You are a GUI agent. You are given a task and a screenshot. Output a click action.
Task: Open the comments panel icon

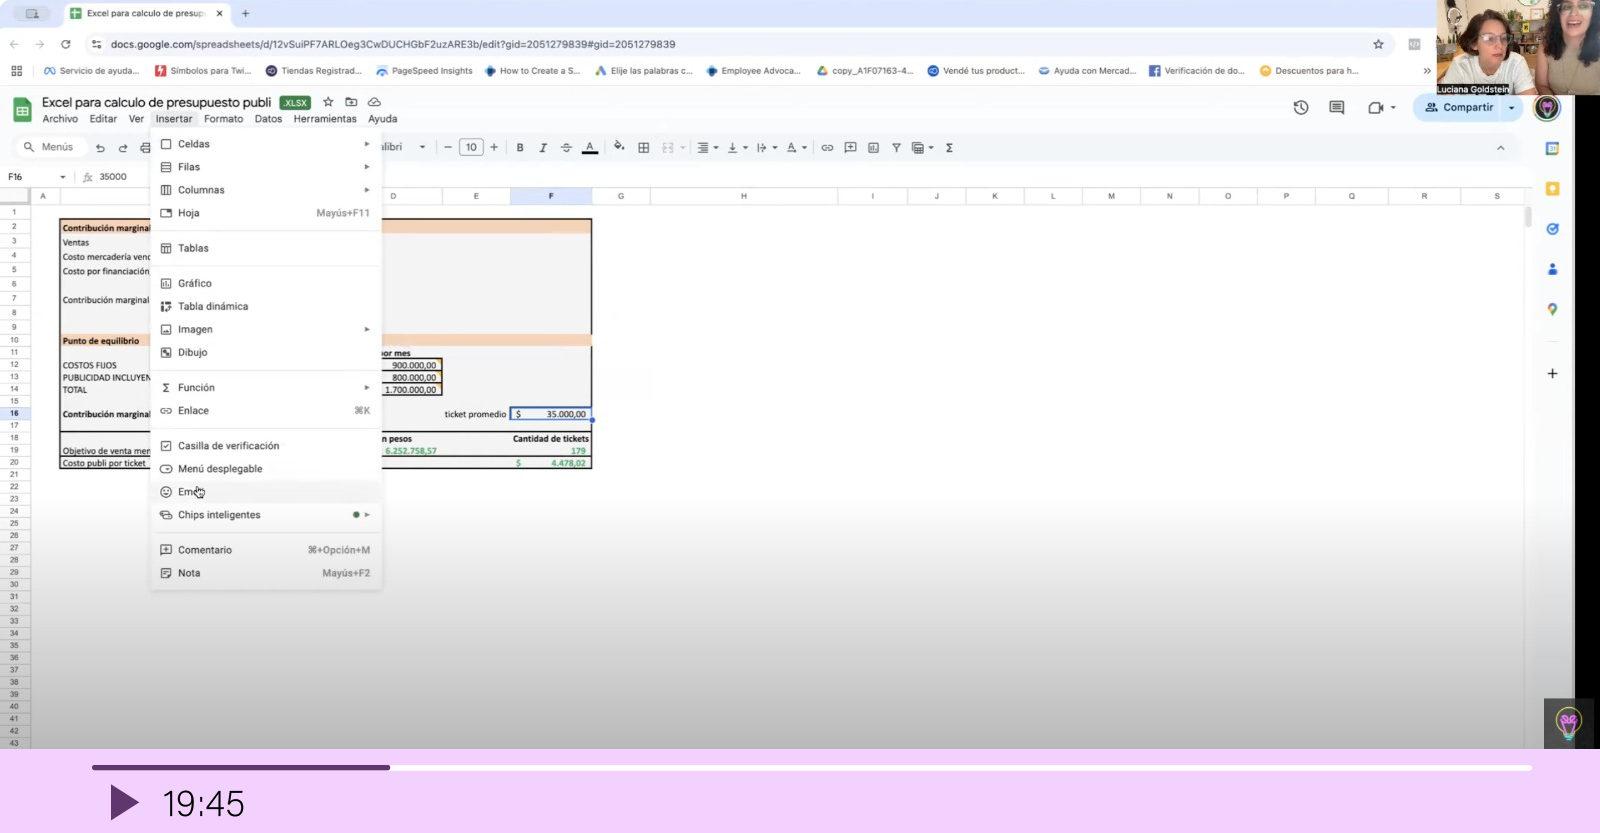tap(1336, 107)
